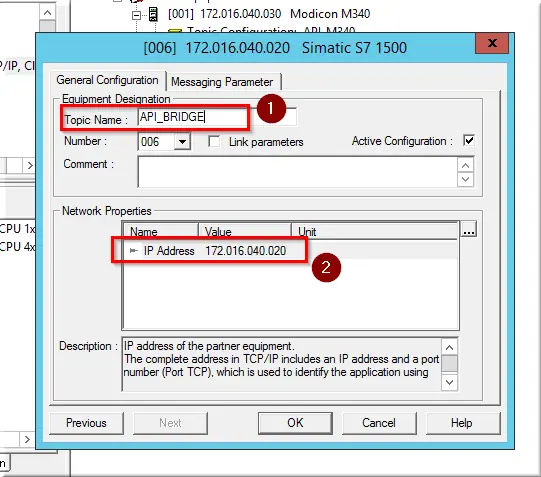Viewport: 541px width, 477px height.
Task: Switch to the Messaging Parameter tab
Action: (222, 82)
